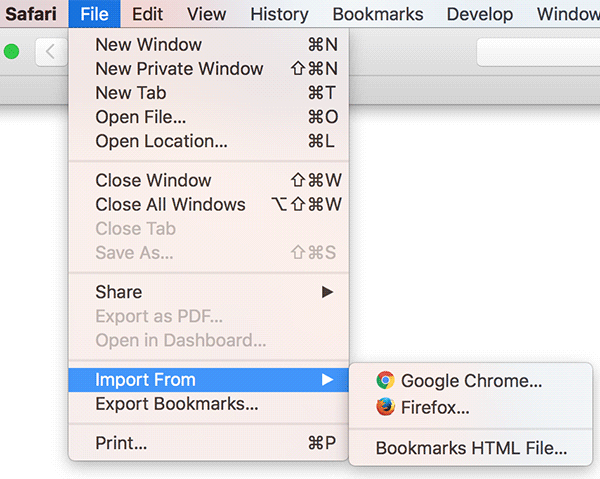Click the green window zoom button
This screenshot has width=600, height=479.
[12, 51]
